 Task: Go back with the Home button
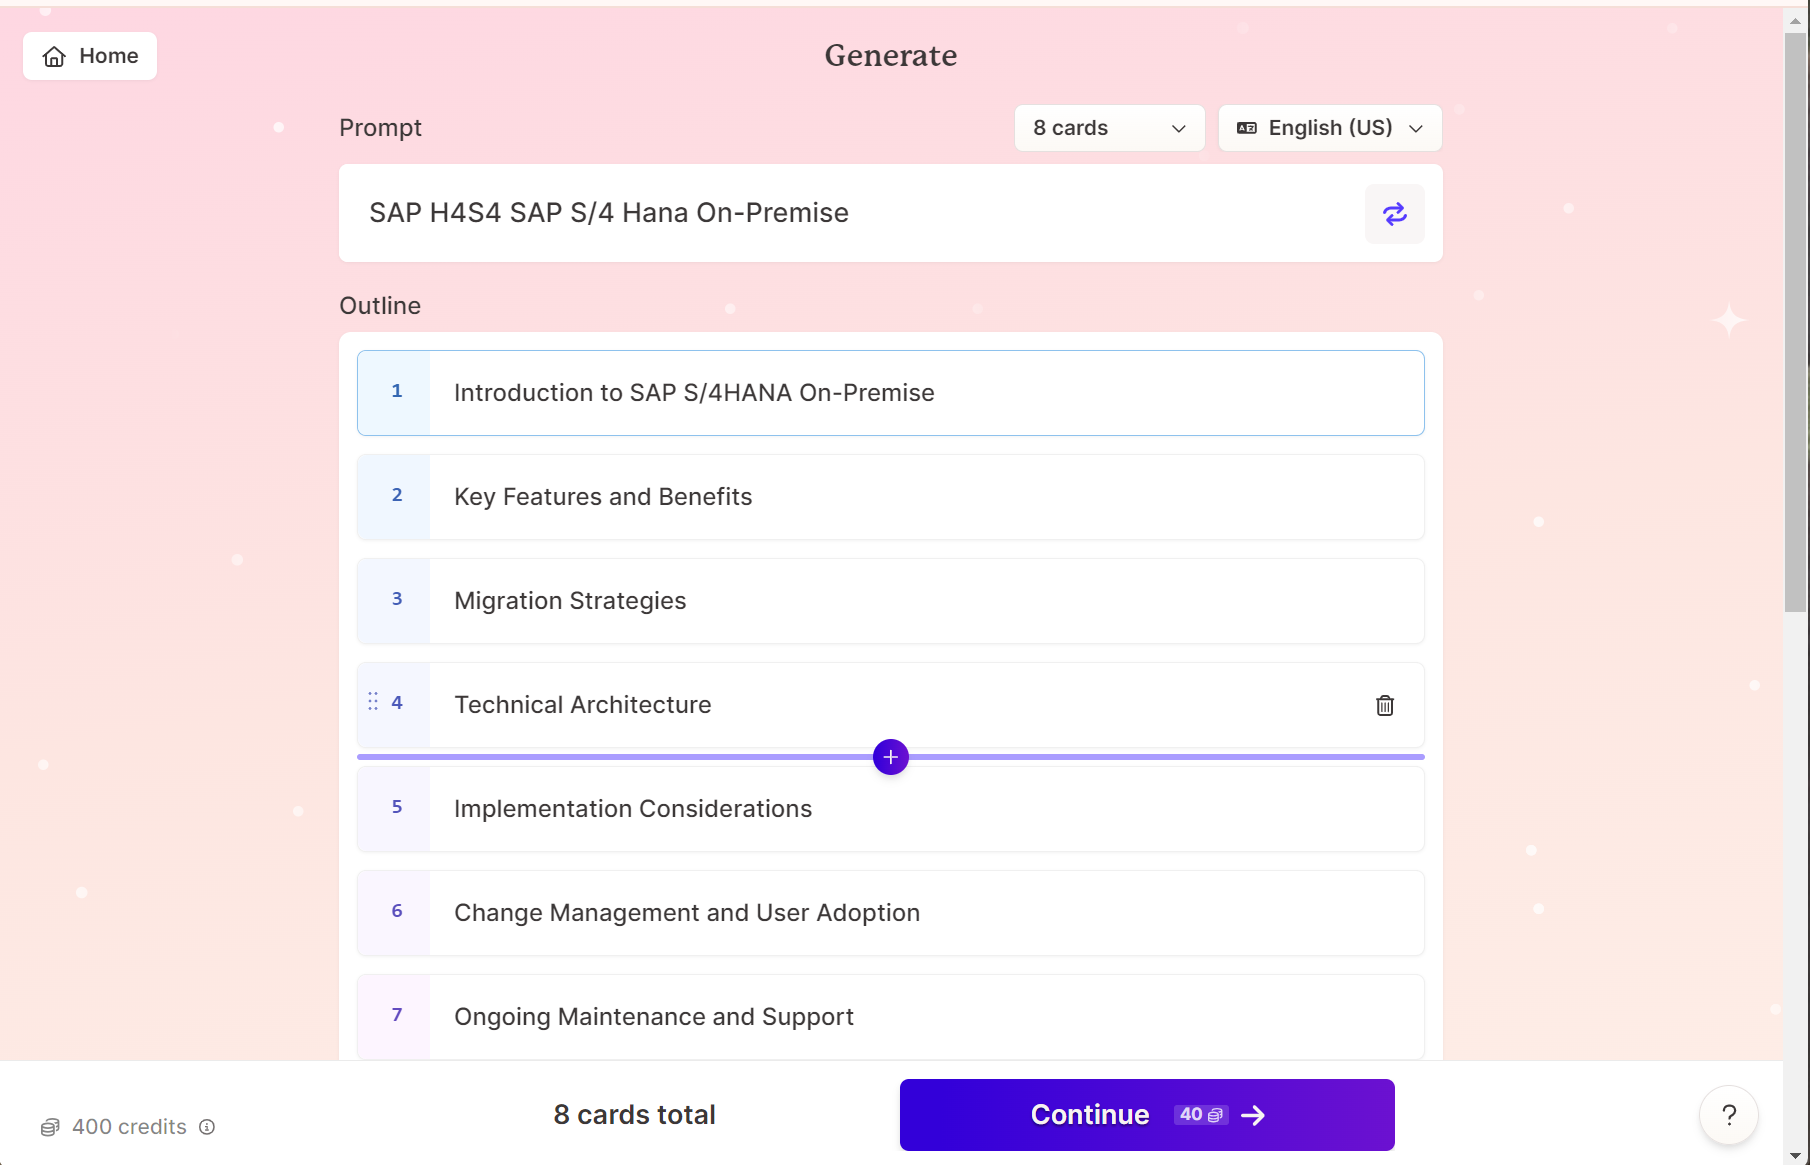[90, 56]
